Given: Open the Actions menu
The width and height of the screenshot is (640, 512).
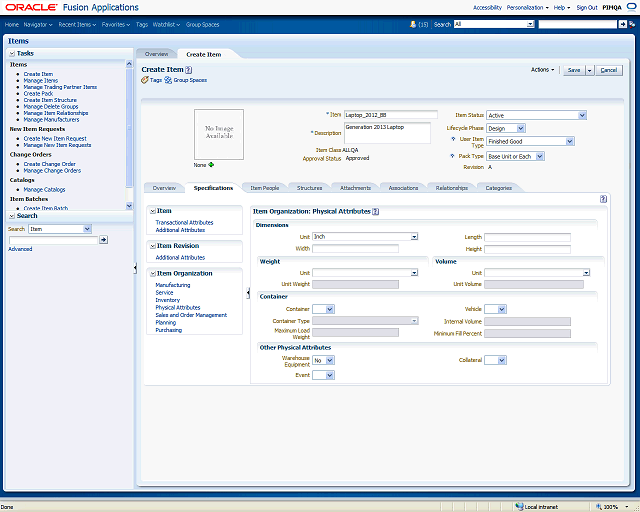Looking at the screenshot, I should click(x=542, y=70).
